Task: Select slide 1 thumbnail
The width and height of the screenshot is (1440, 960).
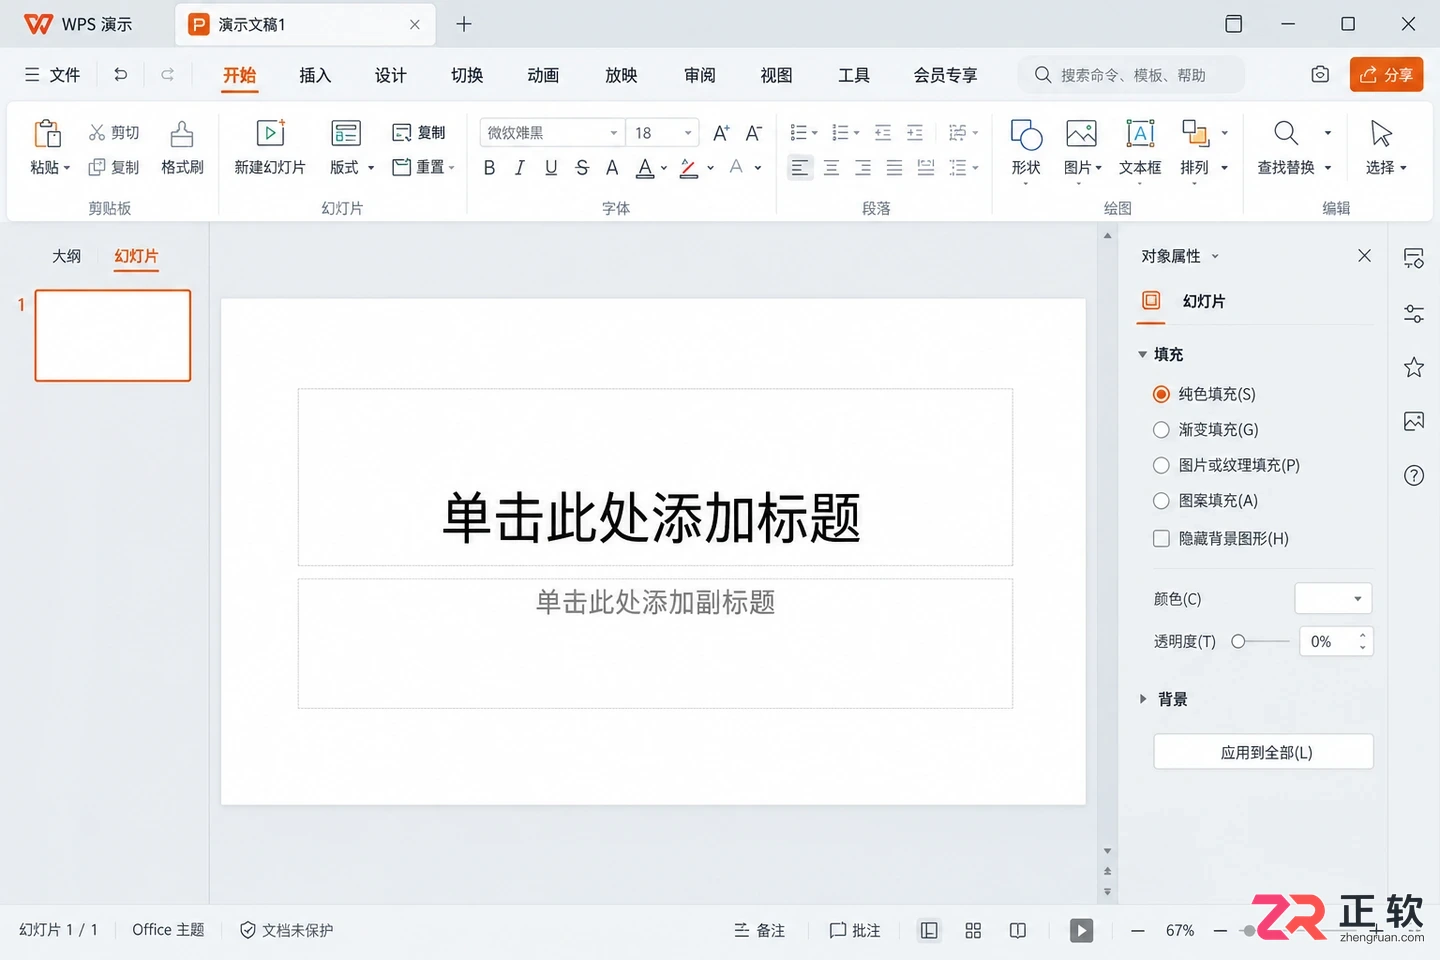Action: [113, 336]
